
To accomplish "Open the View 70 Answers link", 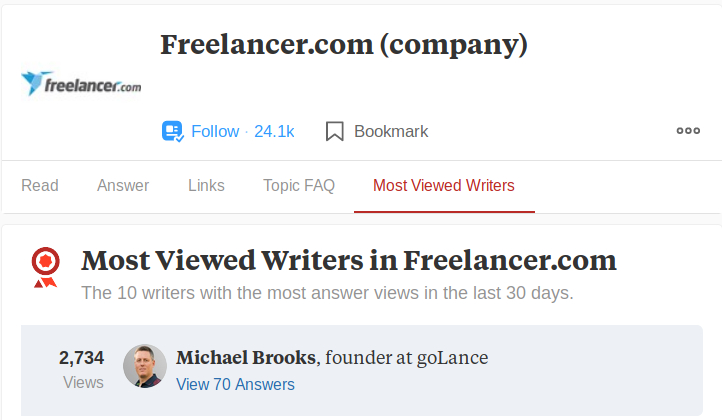I will point(235,384).
